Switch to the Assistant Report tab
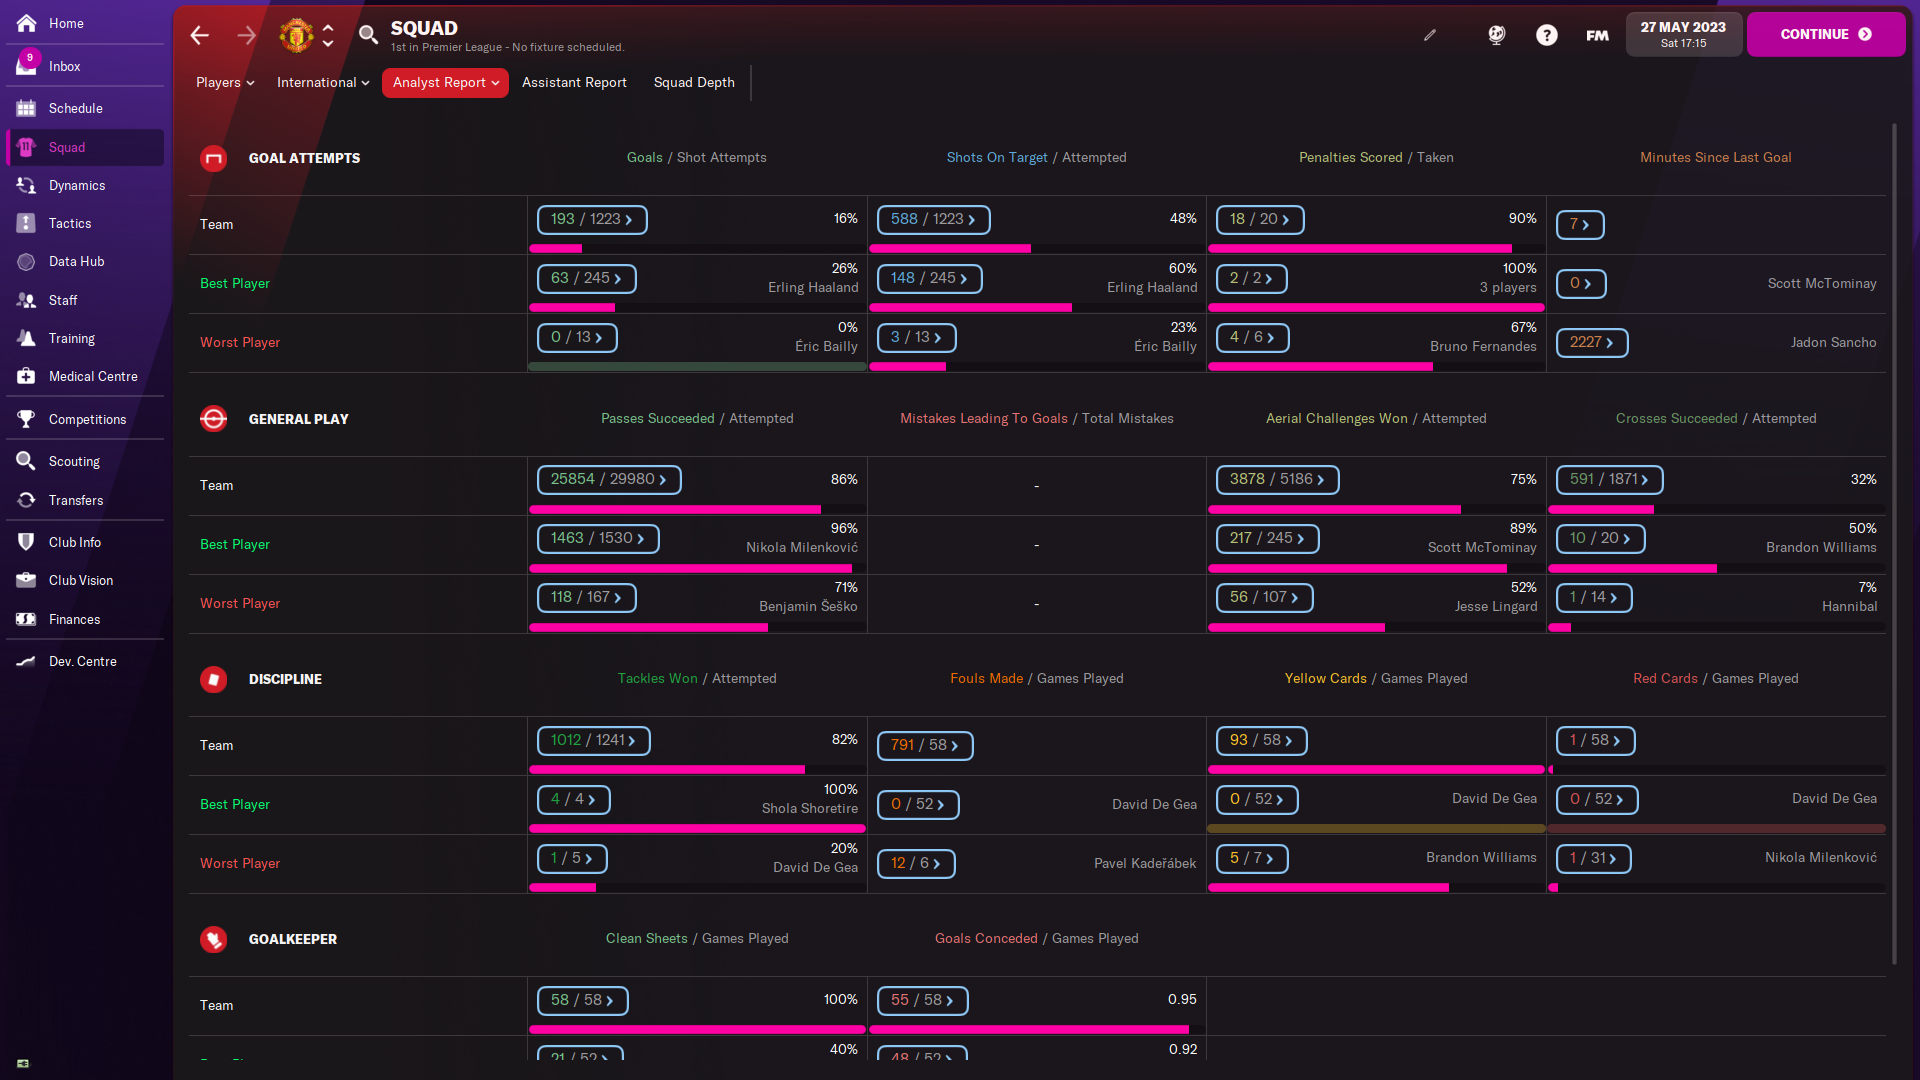The height and width of the screenshot is (1080, 1920). tap(574, 82)
